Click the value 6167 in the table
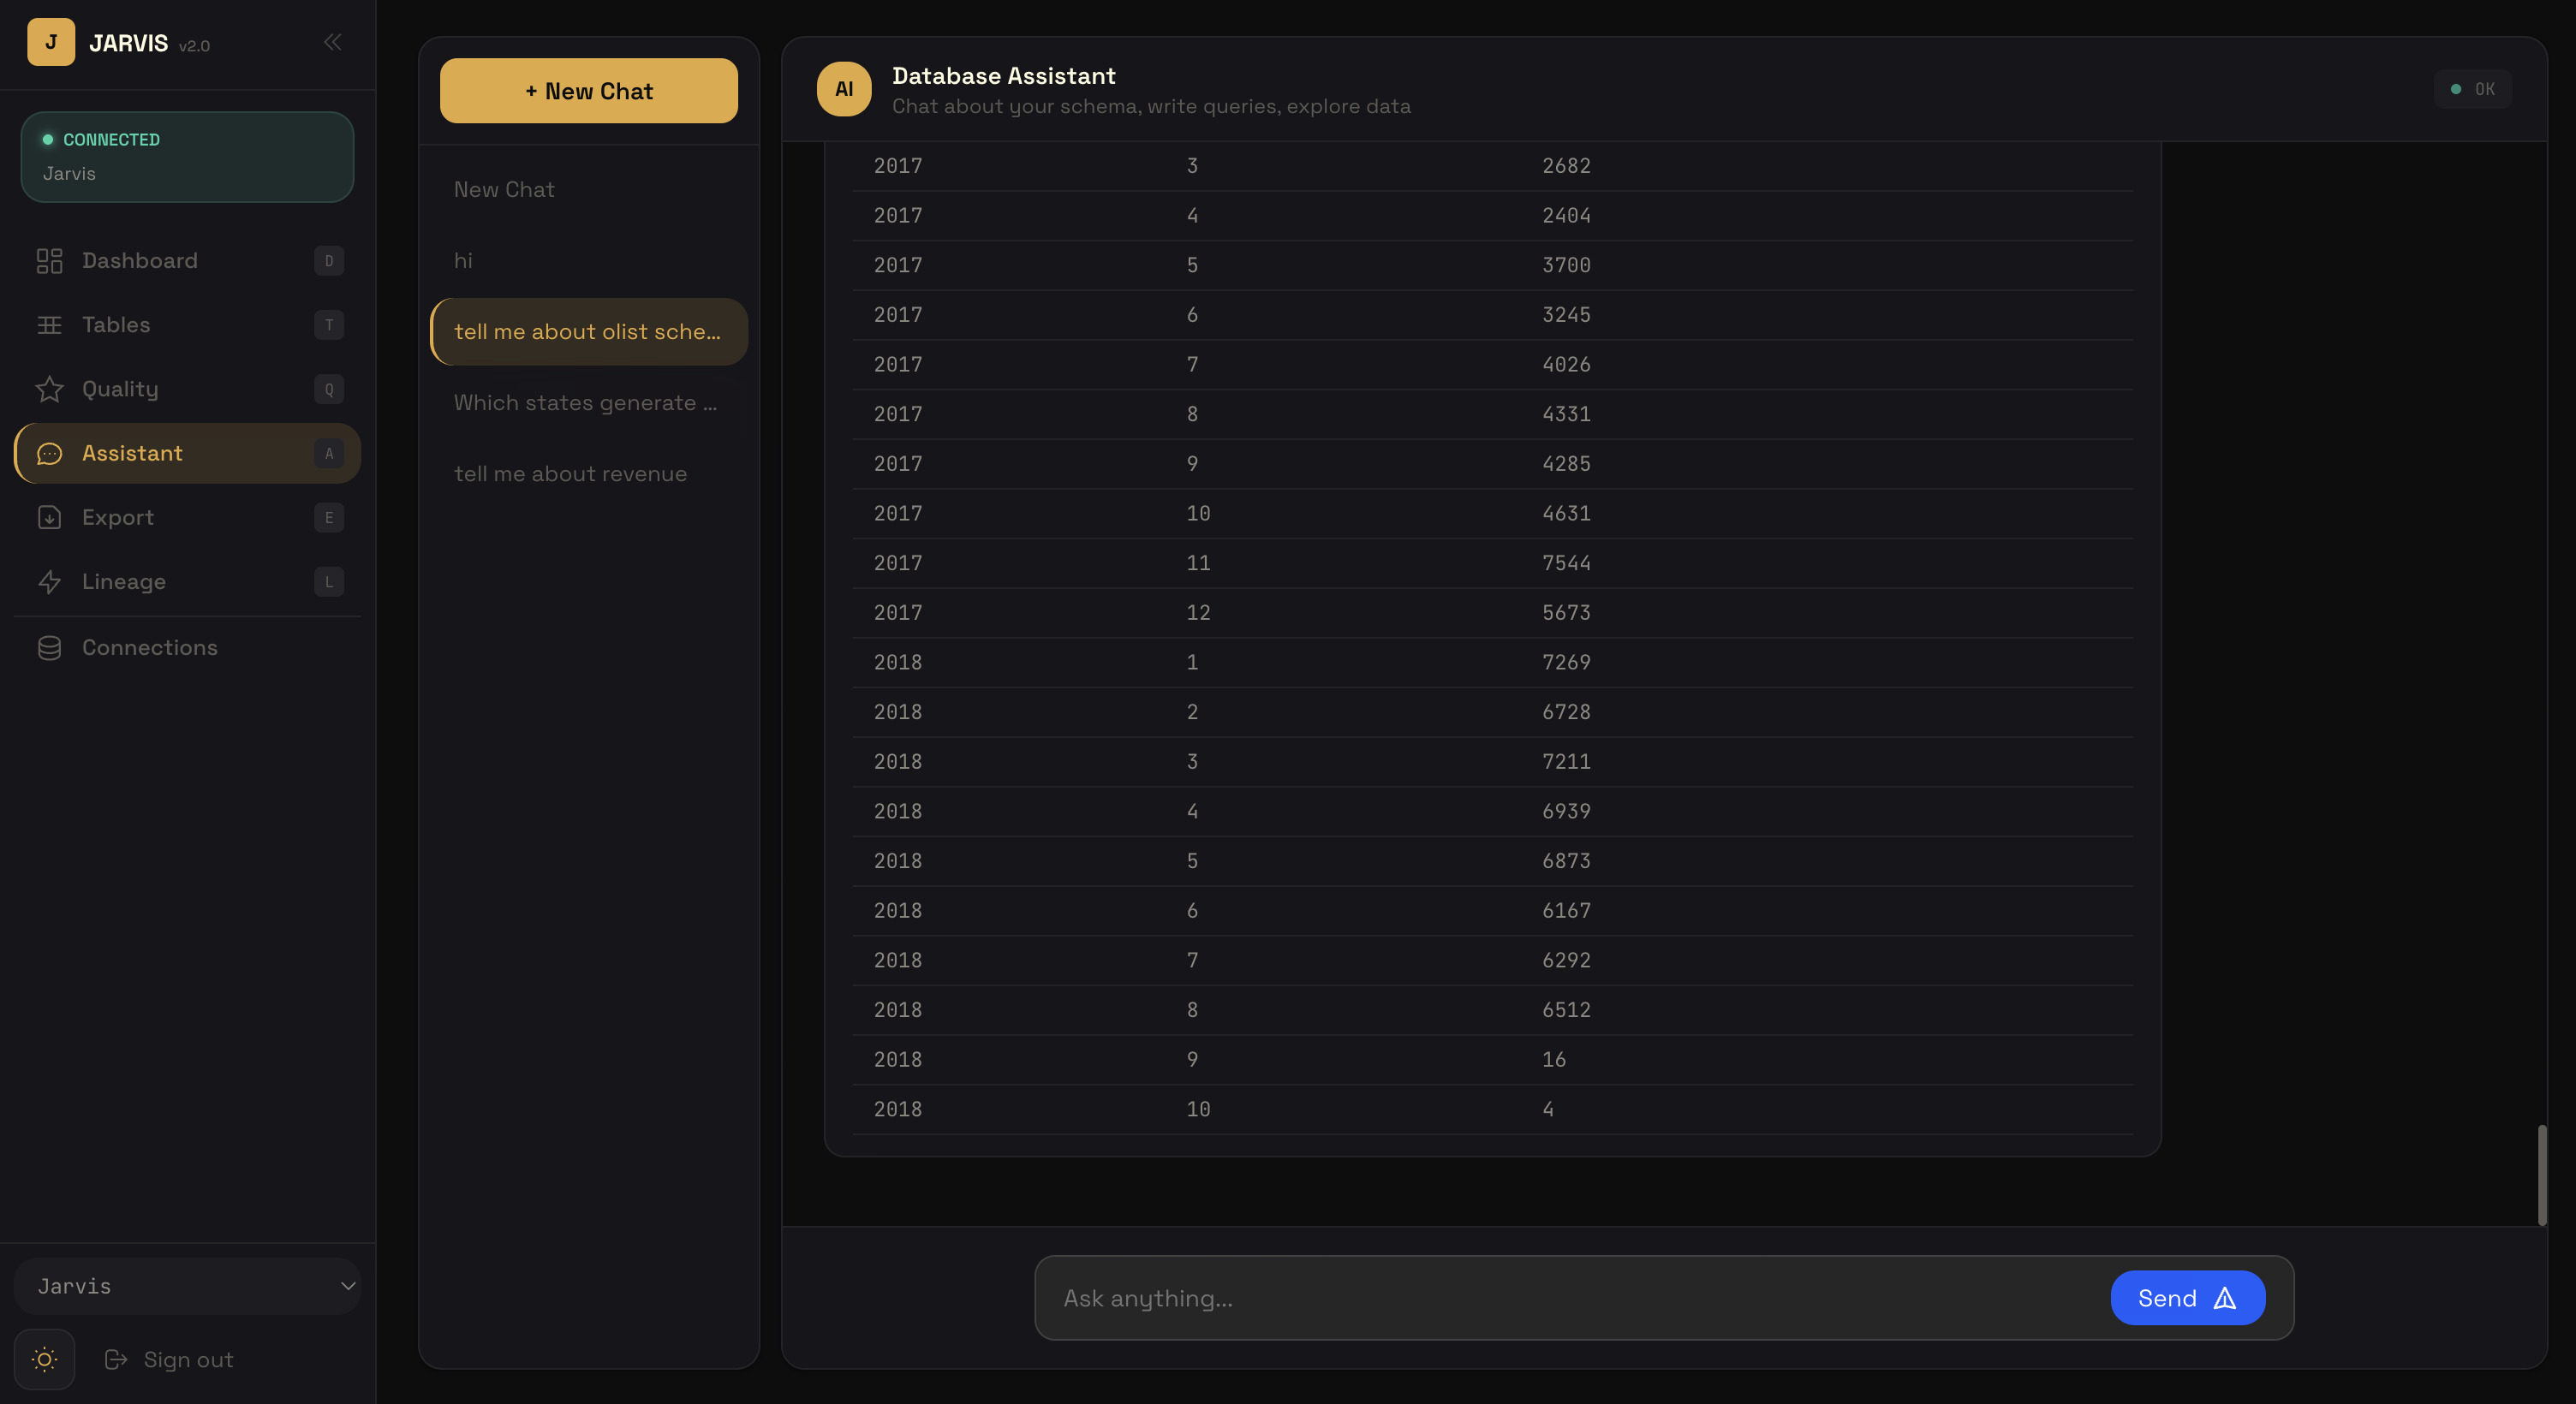Screen dimensions: 2576x1404 pyautogui.click(x=1566, y=911)
